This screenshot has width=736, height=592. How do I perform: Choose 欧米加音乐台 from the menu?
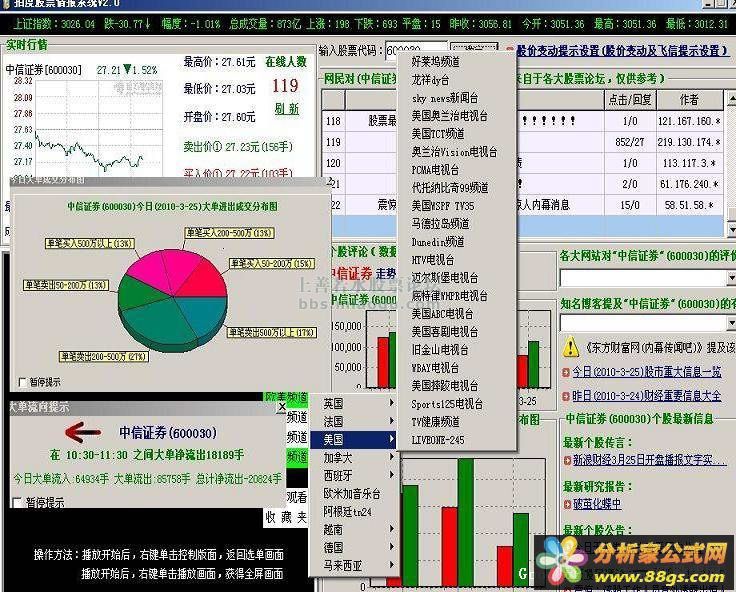click(x=354, y=493)
